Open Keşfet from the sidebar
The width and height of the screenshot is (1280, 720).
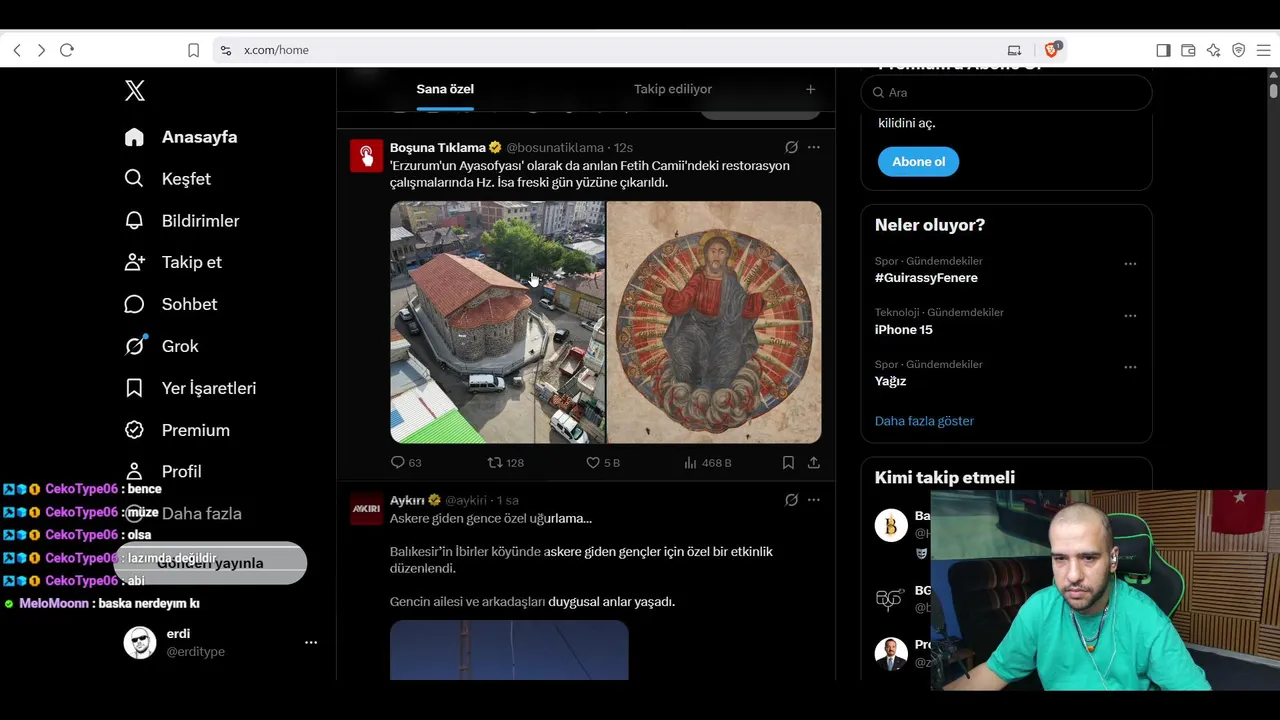pyautogui.click(x=168, y=179)
